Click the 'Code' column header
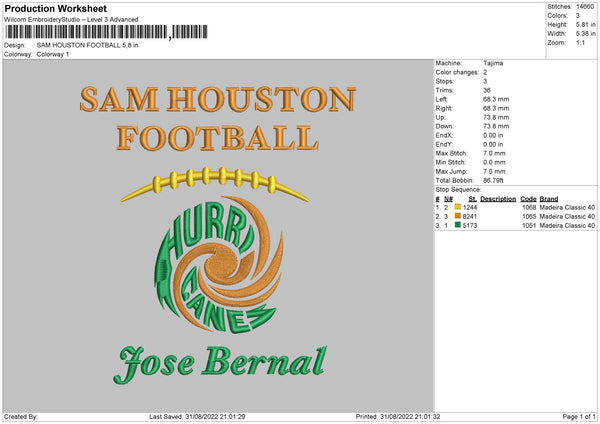The width and height of the screenshot is (600, 424). 528,199
